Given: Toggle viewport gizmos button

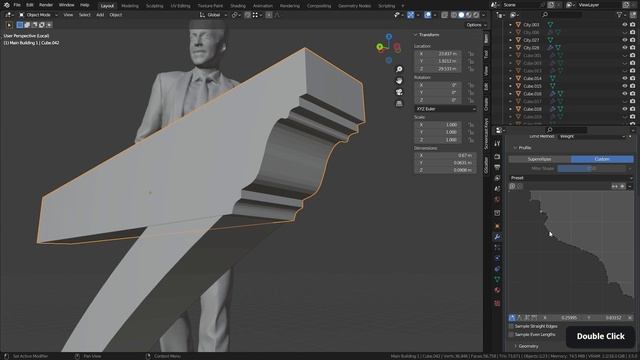Looking at the screenshot, I should (x=411, y=15).
